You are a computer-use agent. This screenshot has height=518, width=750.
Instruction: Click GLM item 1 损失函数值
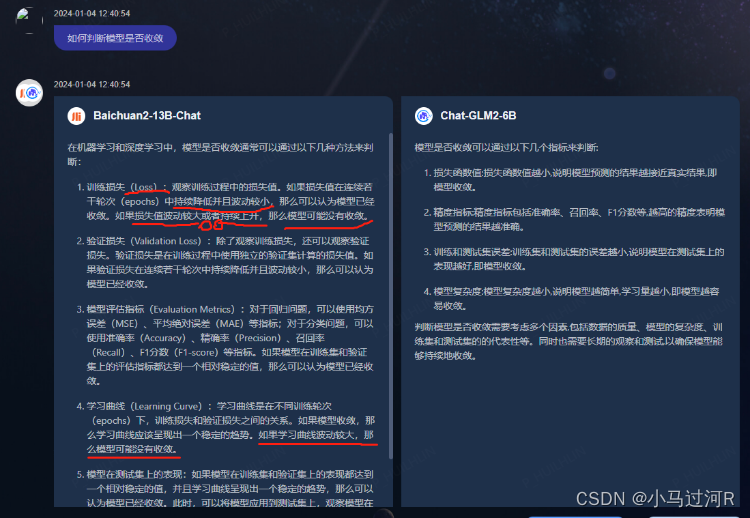coord(570,180)
